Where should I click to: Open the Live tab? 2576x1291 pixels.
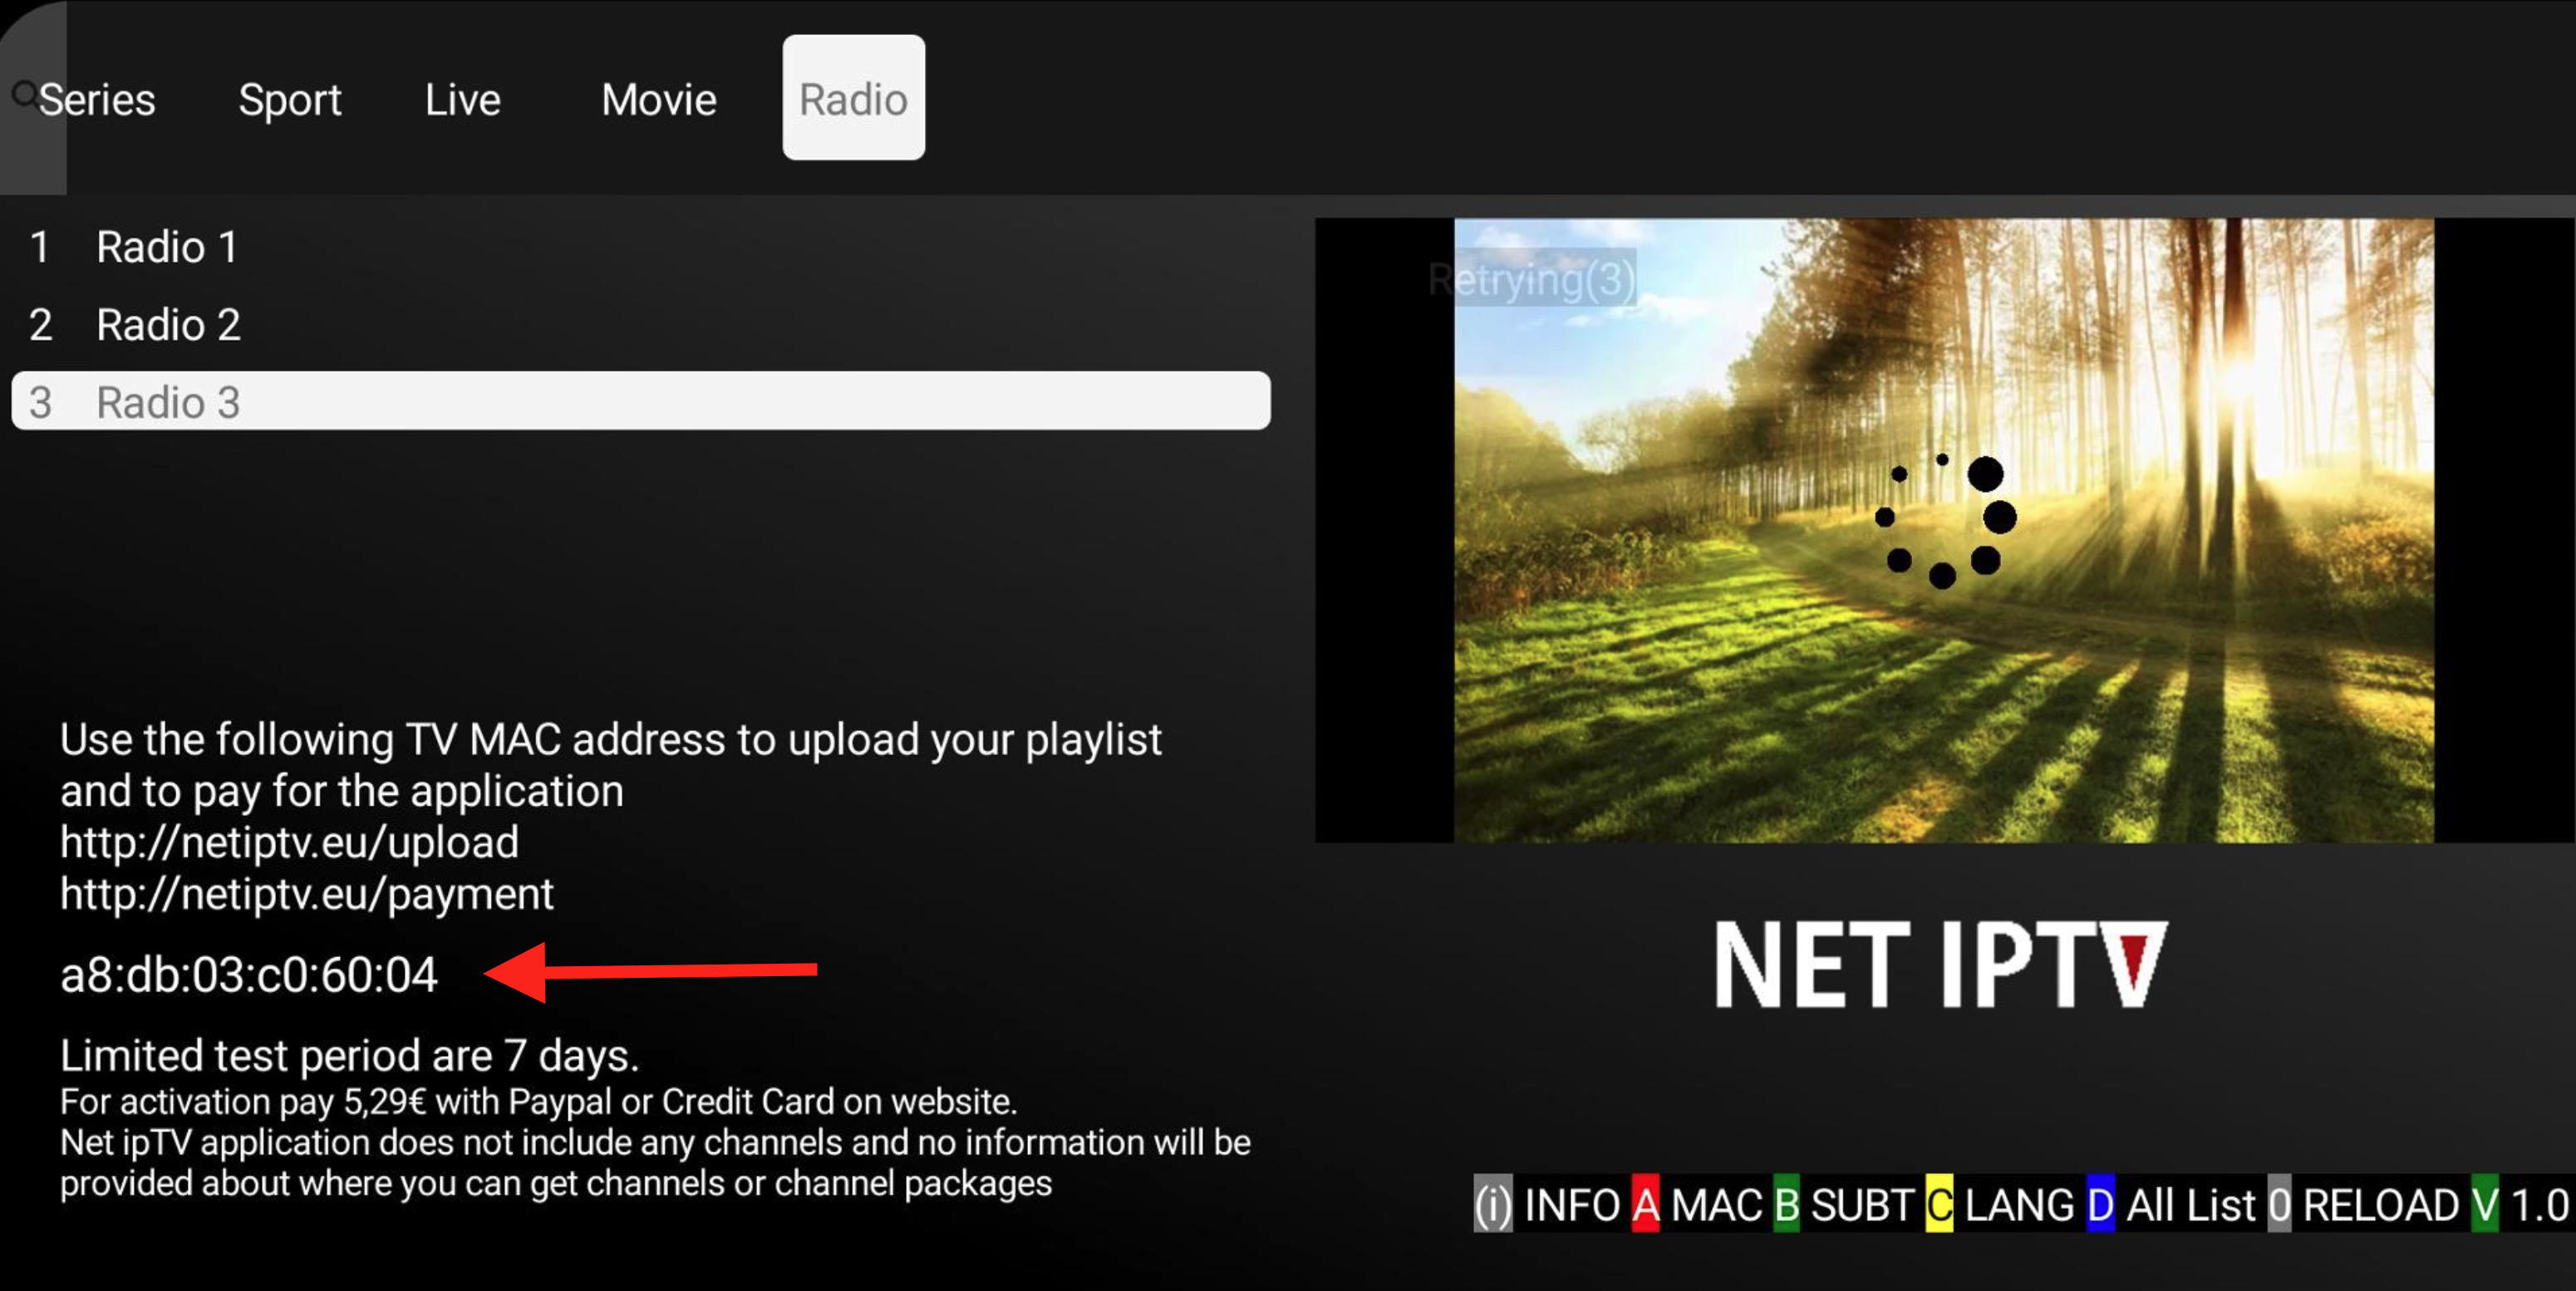462,100
